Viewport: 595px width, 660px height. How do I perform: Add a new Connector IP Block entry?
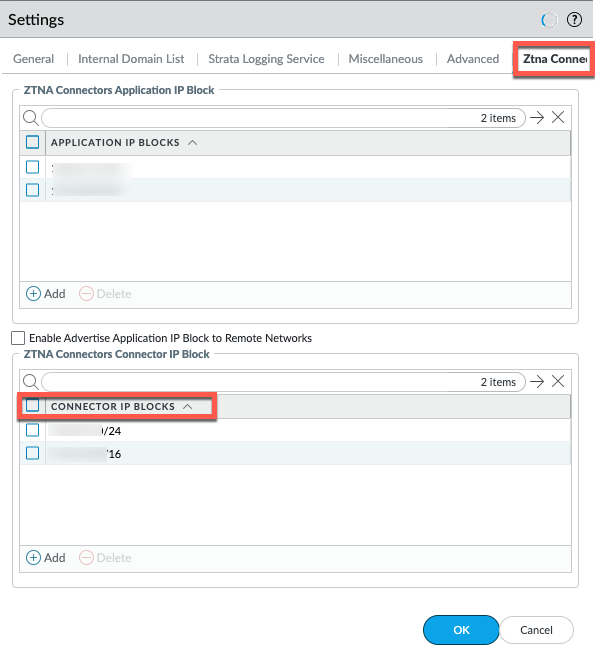[46, 557]
